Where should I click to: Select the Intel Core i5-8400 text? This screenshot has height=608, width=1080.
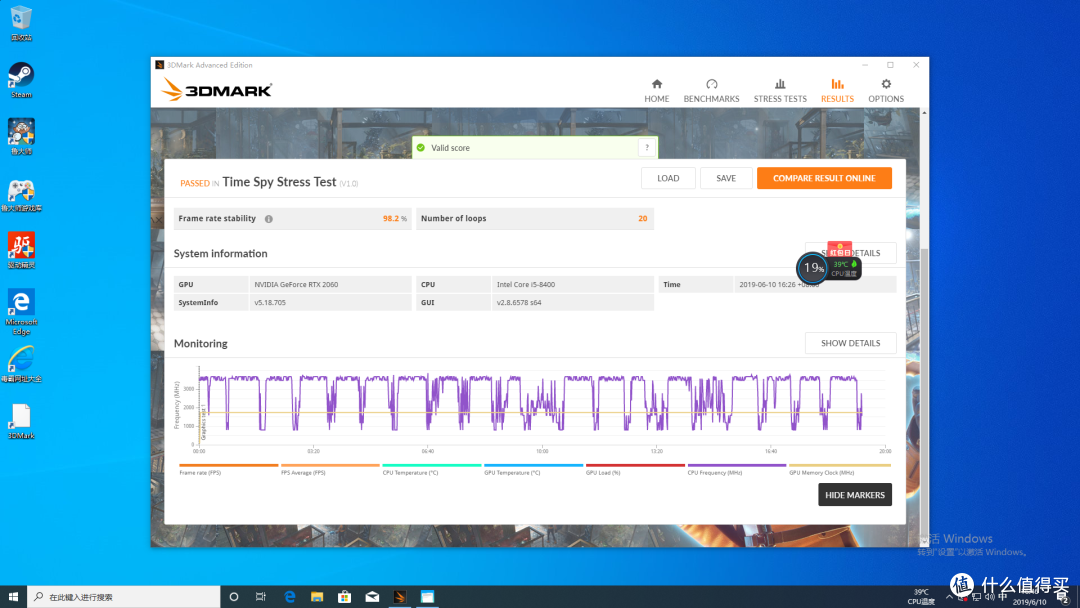(526, 284)
